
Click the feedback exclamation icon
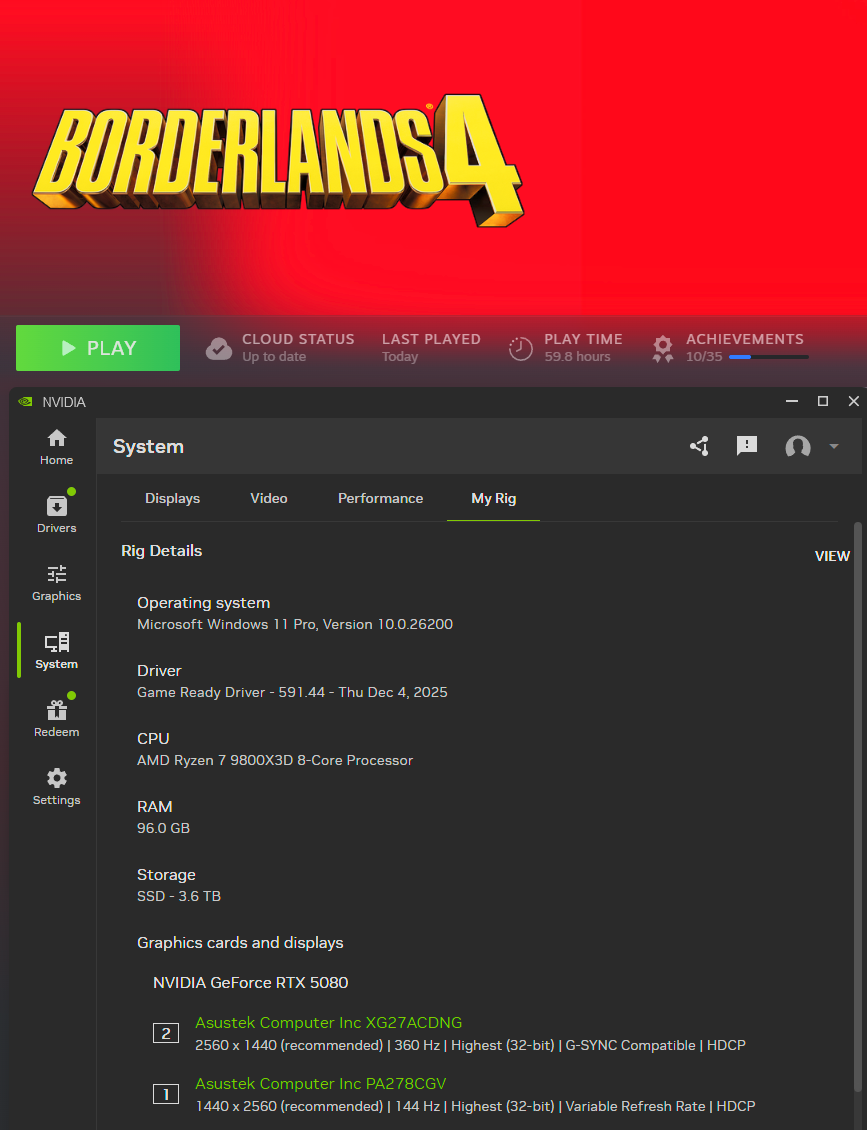coord(747,446)
